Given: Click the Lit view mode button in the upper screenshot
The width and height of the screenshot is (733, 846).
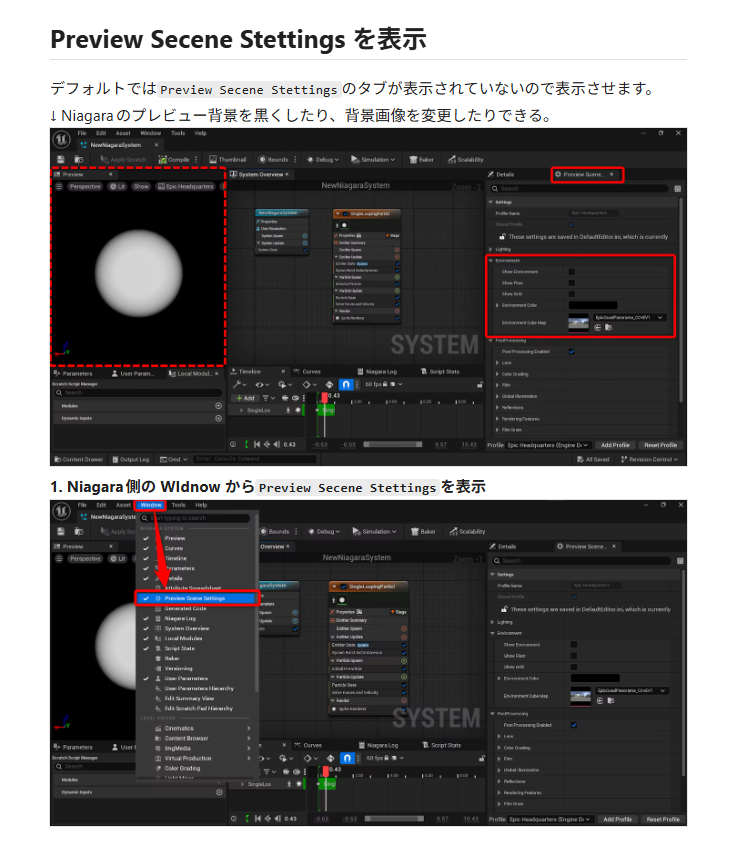Looking at the screenshot, I should tap(118, 186).
